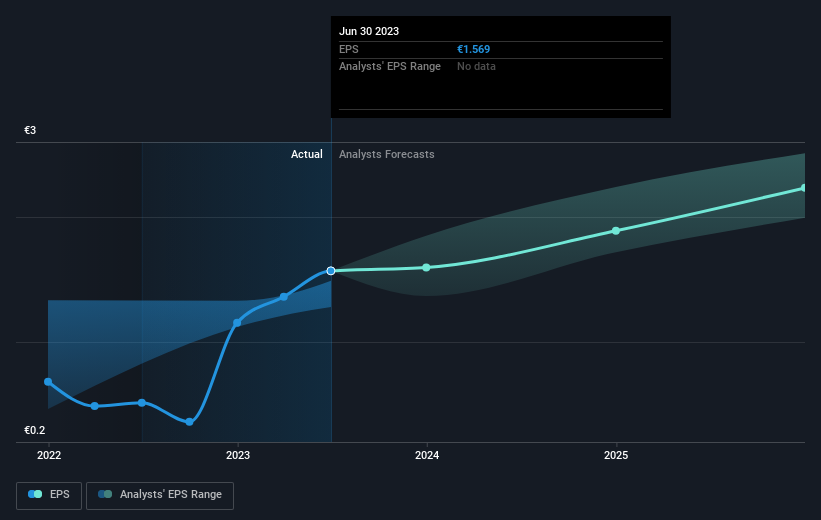Click the EPS legend color icon

[x=35, y=494]
